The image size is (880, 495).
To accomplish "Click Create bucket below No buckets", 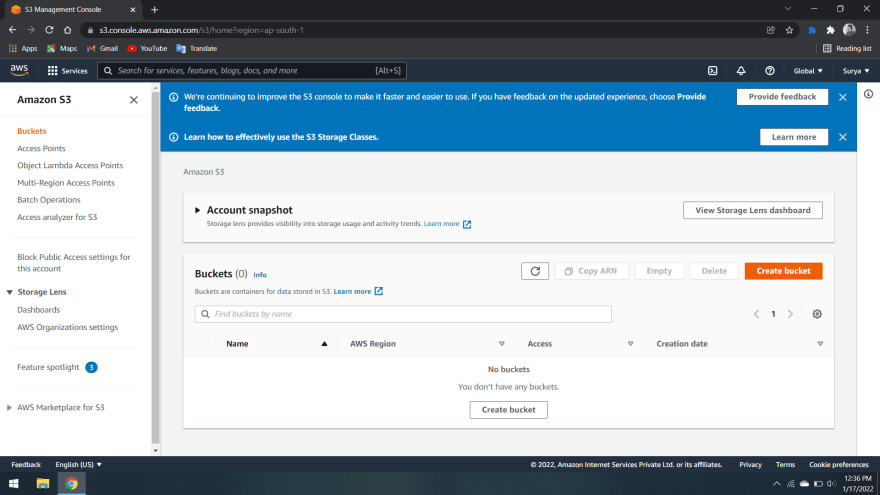I will click(x=508, y=410).
